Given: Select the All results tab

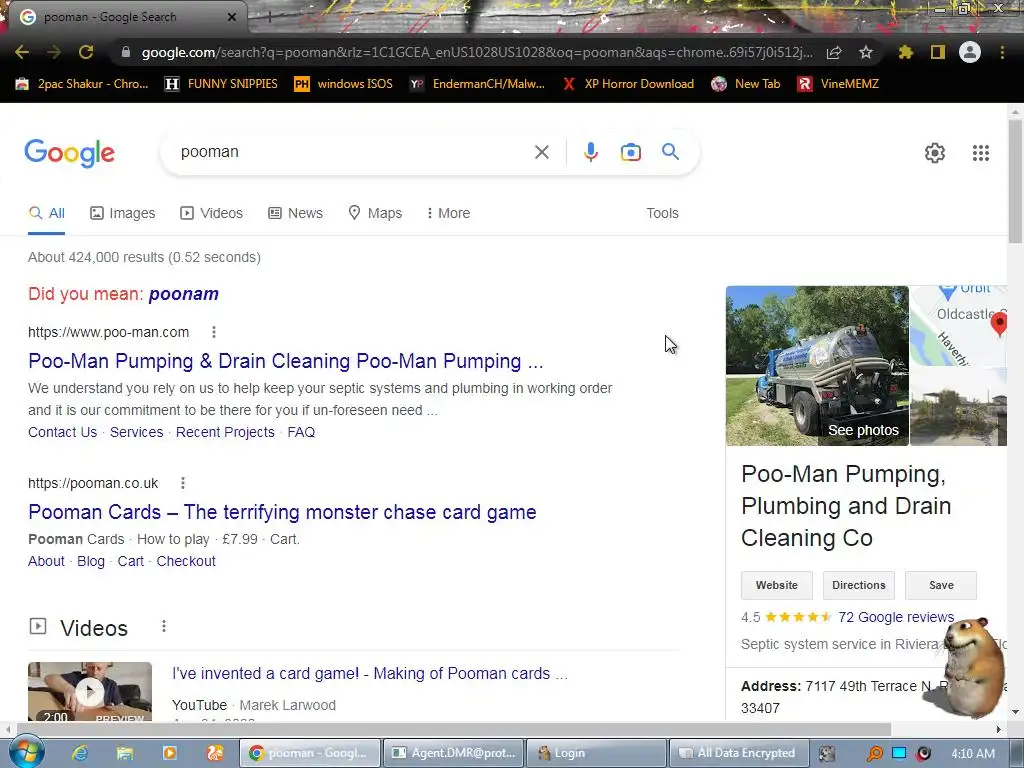Looking at the screenshot, I should 46,213.
